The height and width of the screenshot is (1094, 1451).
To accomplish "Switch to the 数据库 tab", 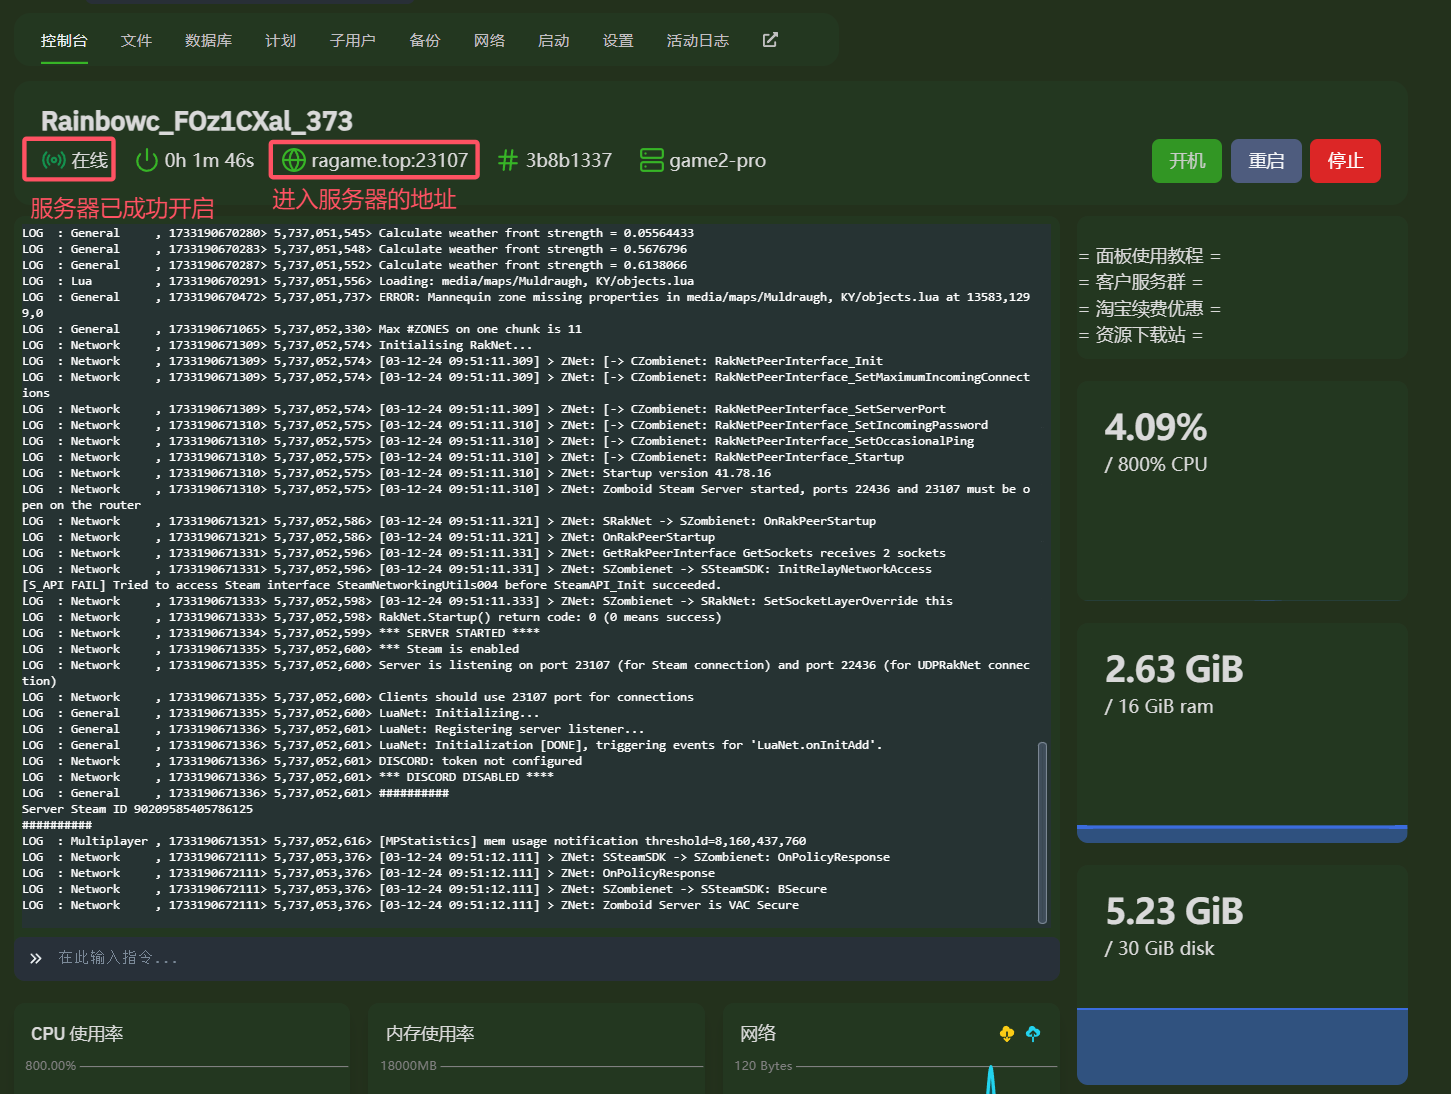I will click(x=208, y=41).
